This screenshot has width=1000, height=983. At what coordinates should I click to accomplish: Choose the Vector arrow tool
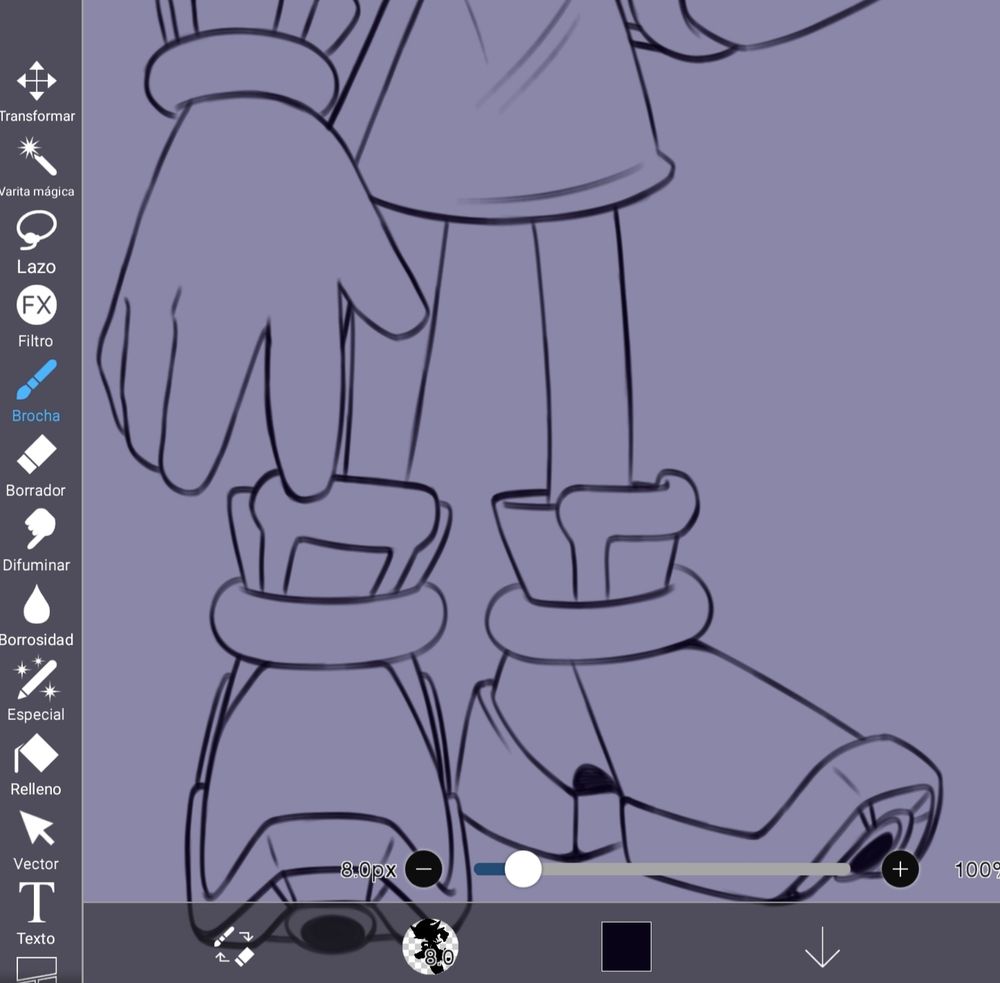pos(36,839)
